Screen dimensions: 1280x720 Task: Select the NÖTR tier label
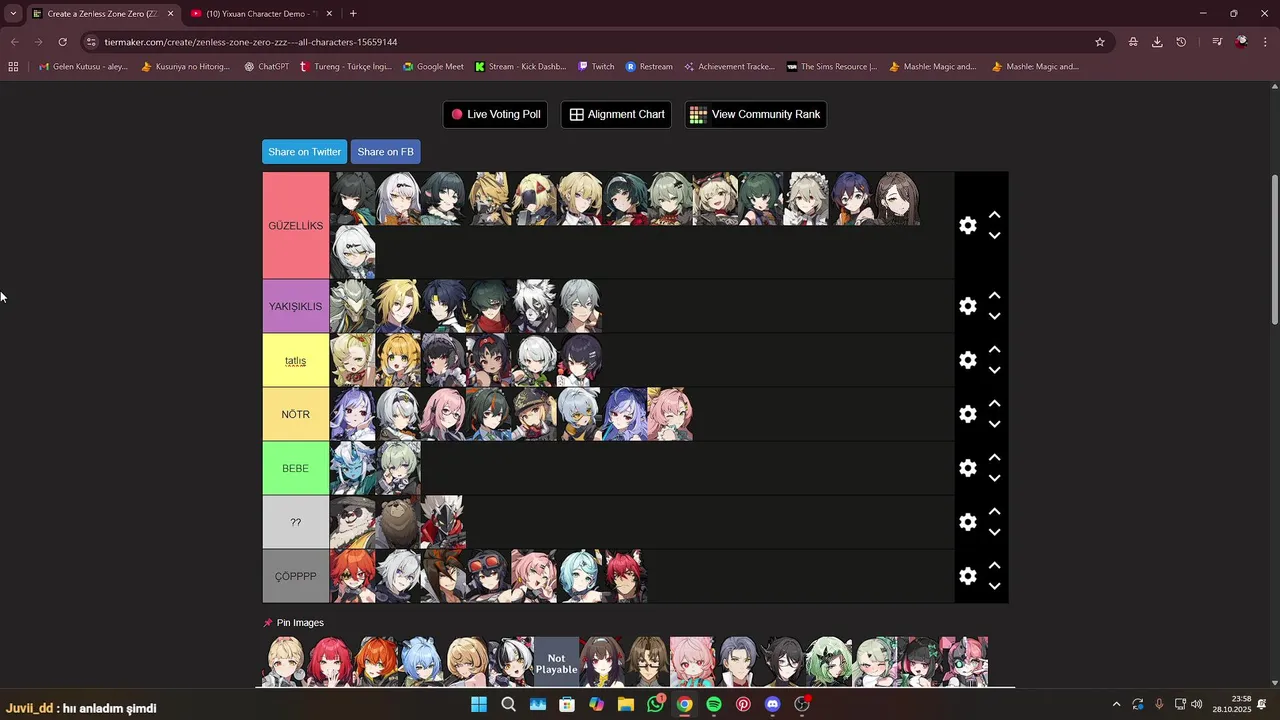[295, 414]
